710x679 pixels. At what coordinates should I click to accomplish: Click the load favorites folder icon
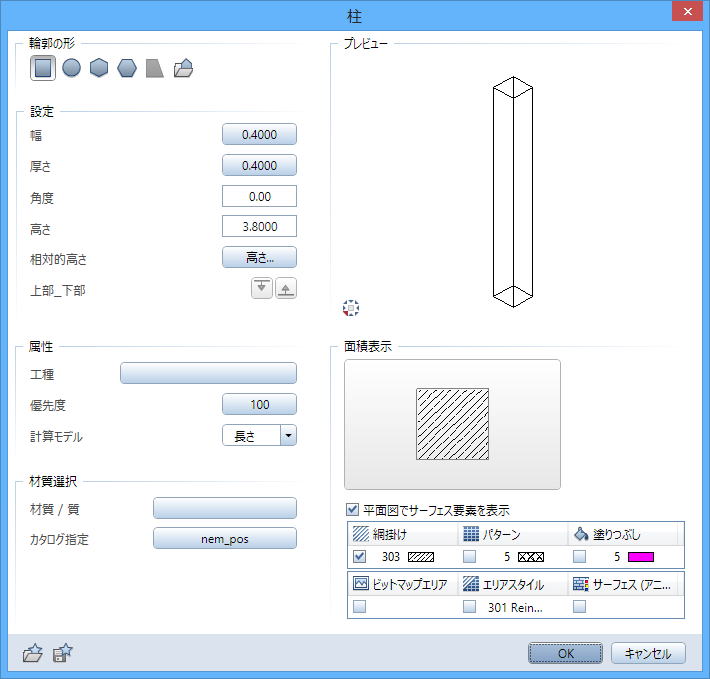tap(33, 653)
